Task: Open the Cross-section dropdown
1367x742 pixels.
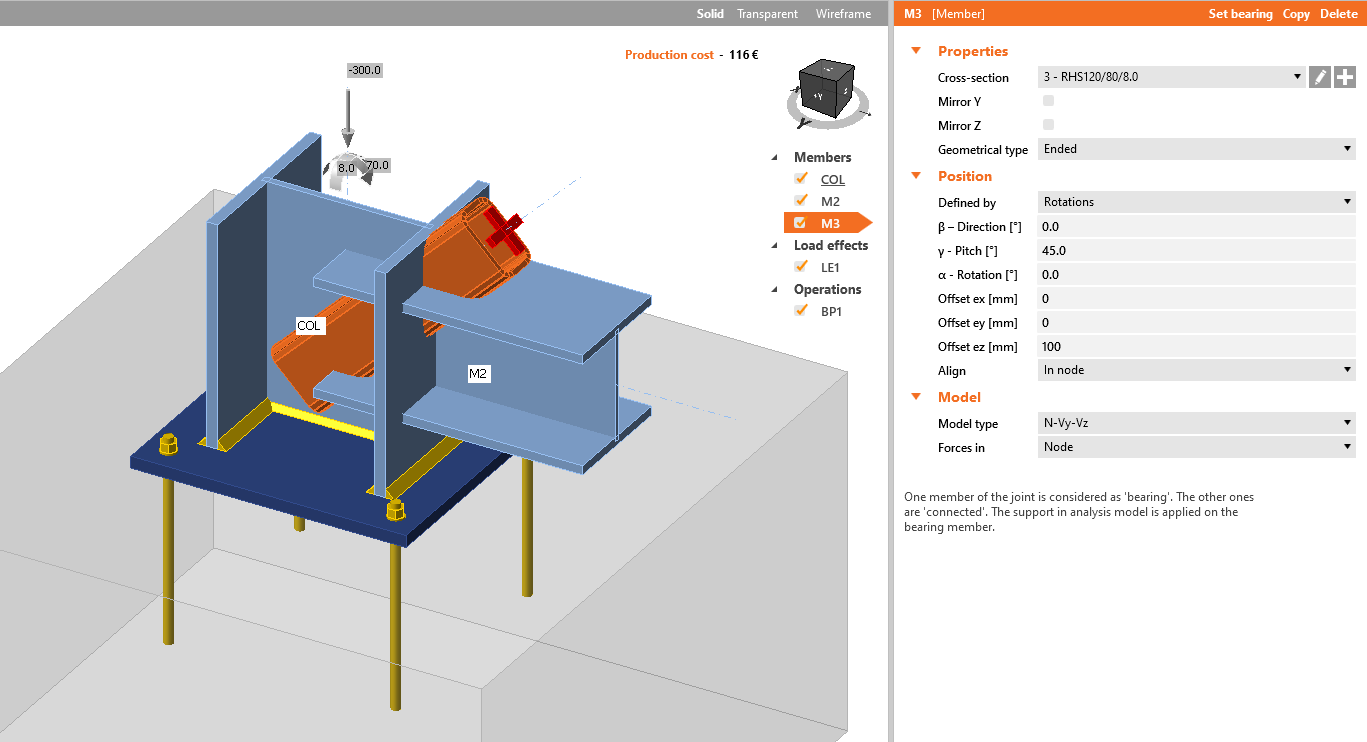Action: point(1172,77)
